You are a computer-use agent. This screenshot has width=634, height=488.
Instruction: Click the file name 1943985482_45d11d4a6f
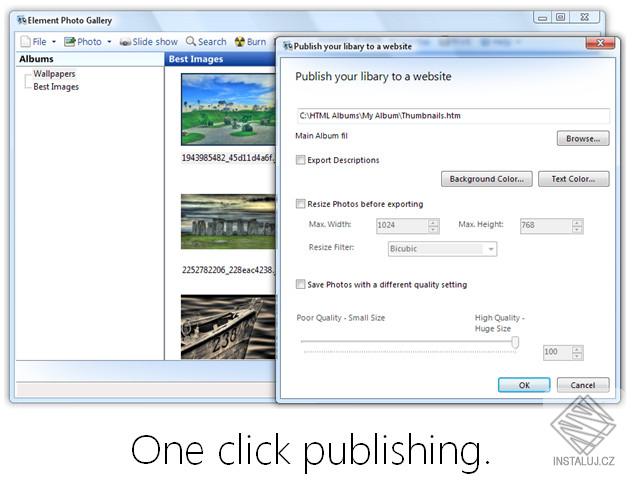click(228, 158)
